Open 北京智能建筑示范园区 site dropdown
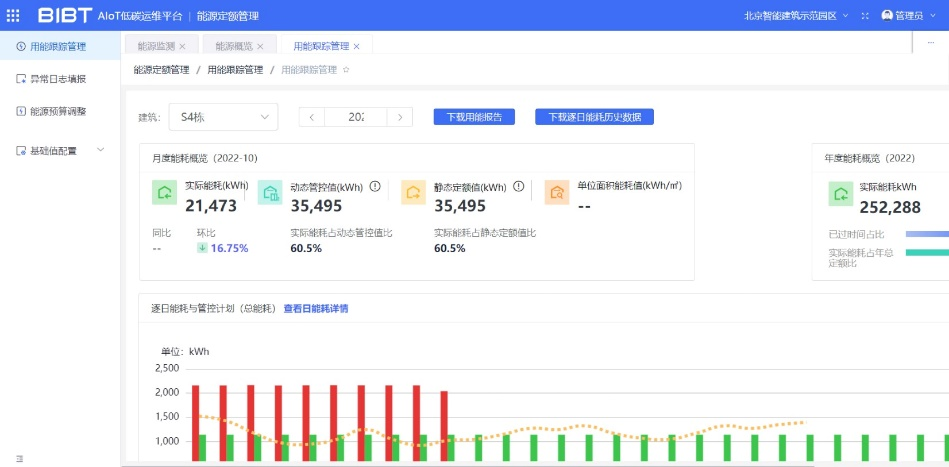949x467 pixels. [796, 16]
